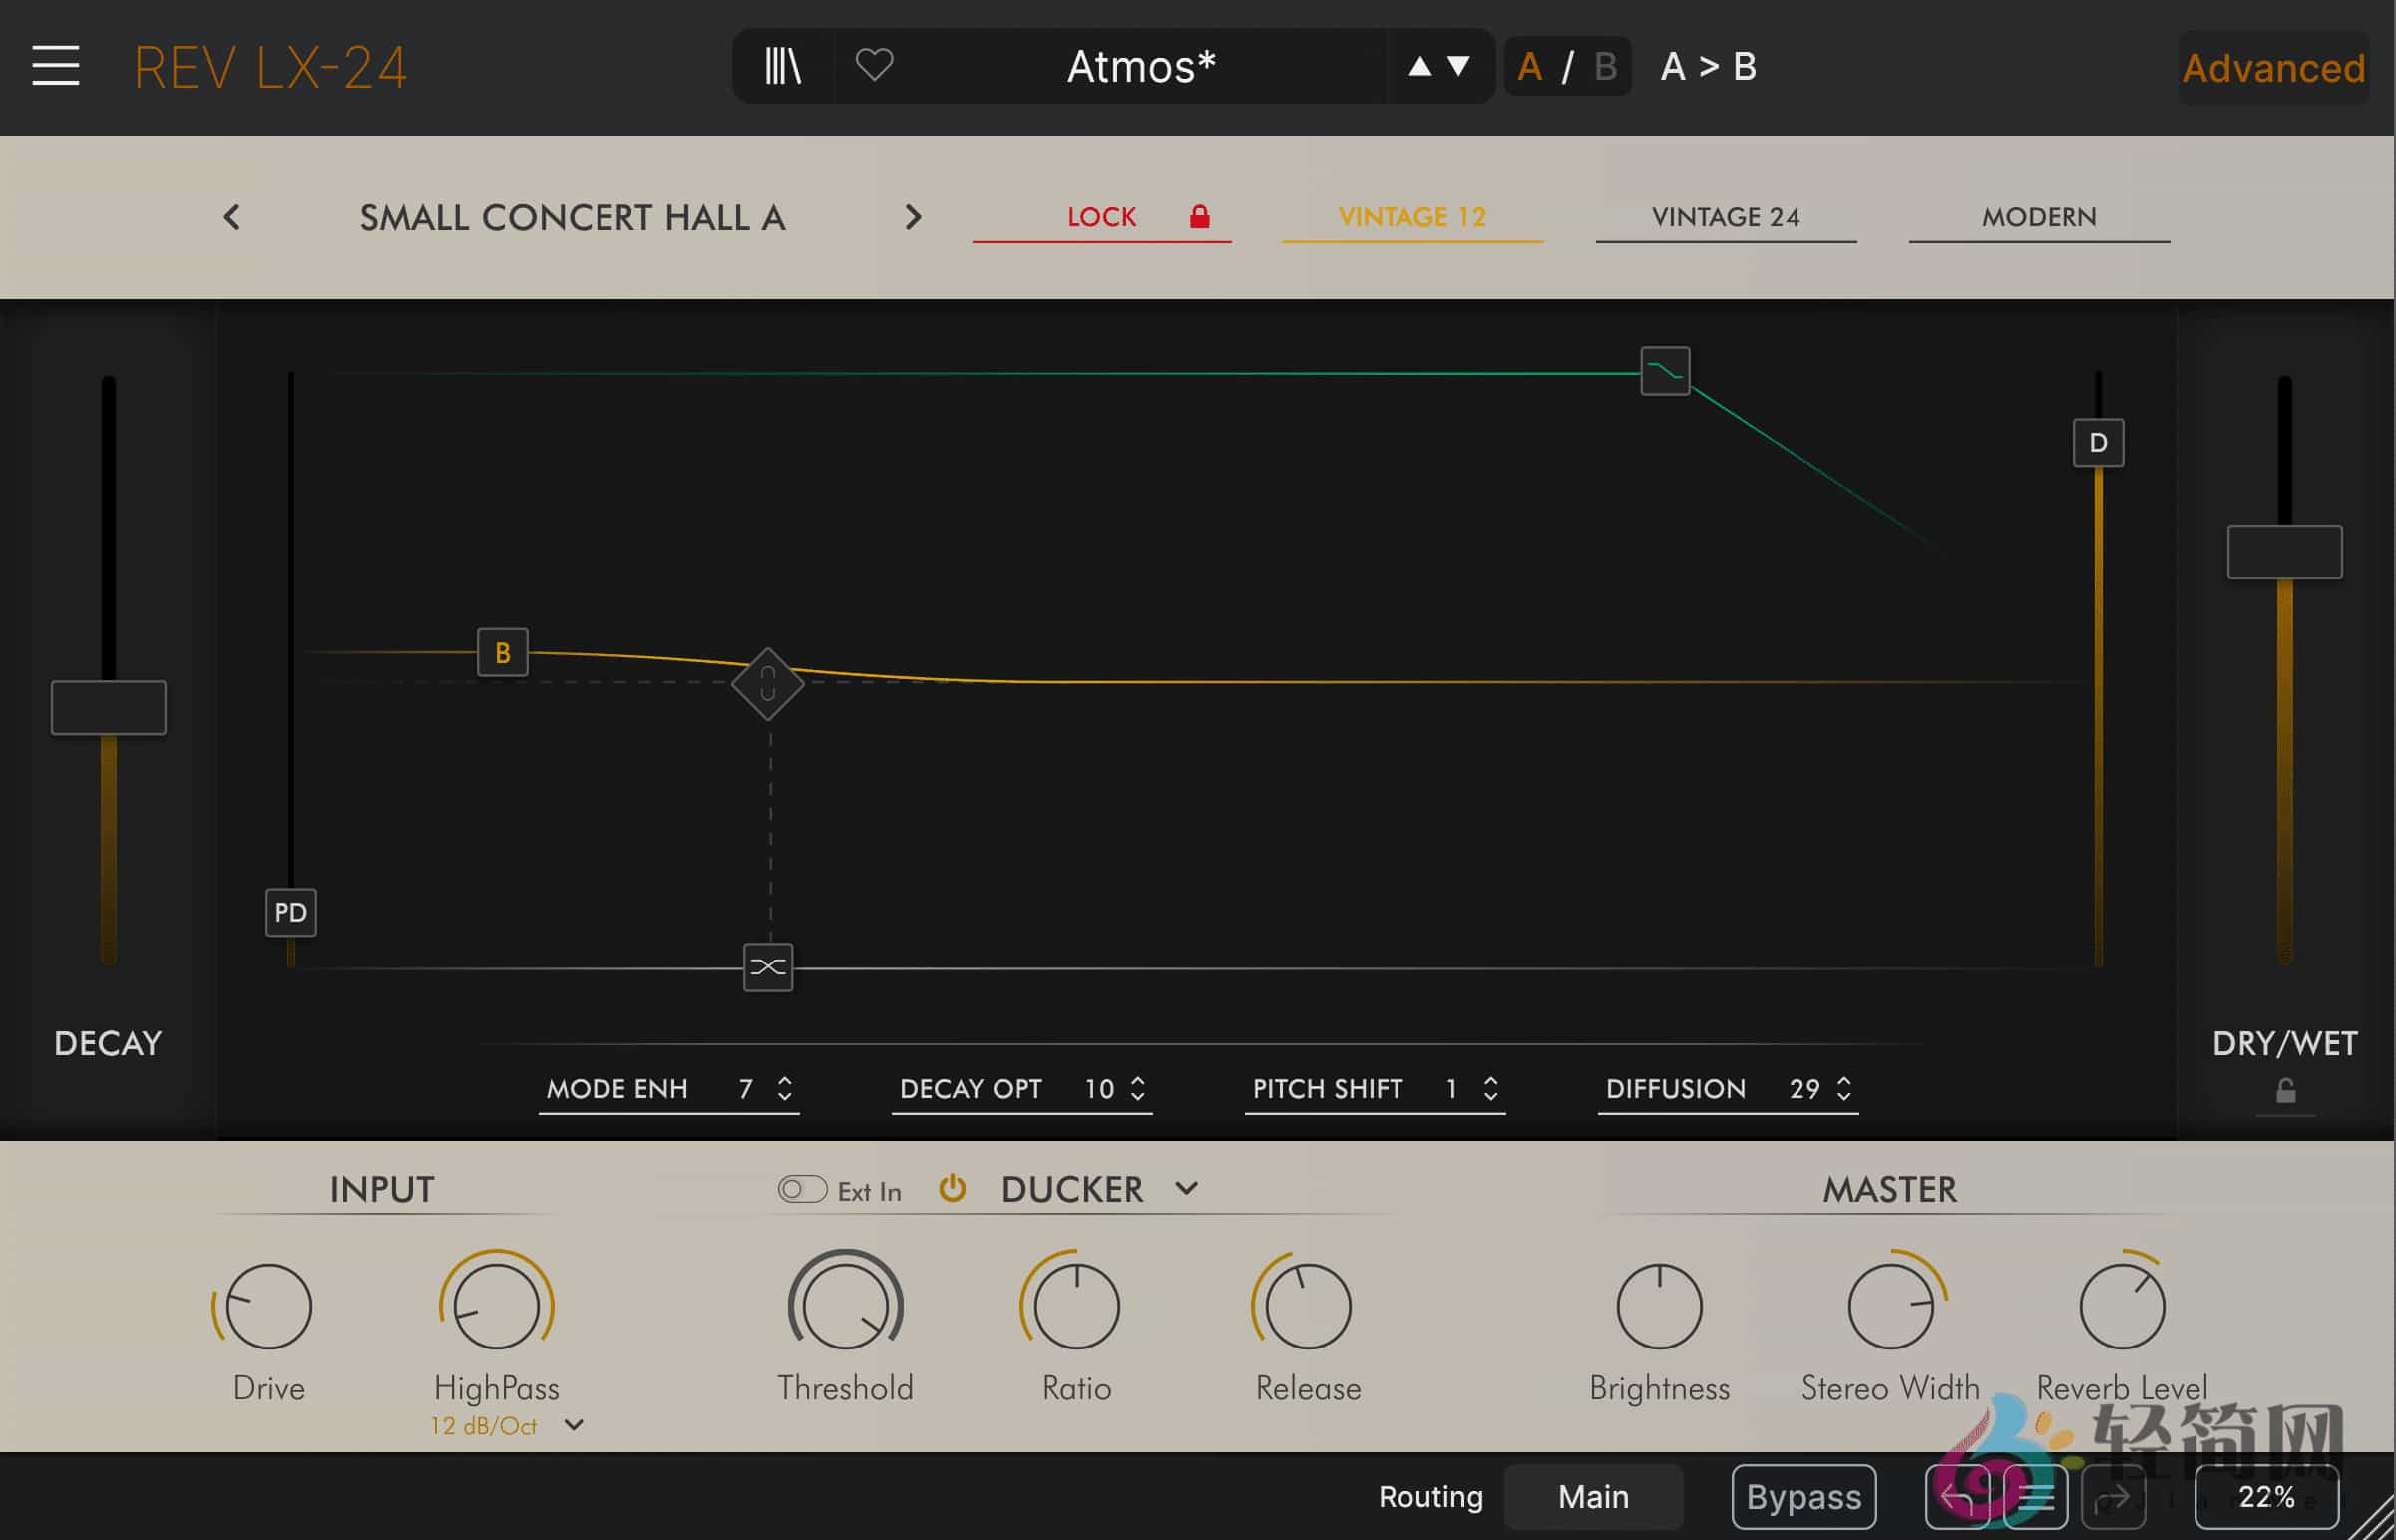
Task: Switch to the VINTAGE 24 tab
Action: (x=1726, y=217)
